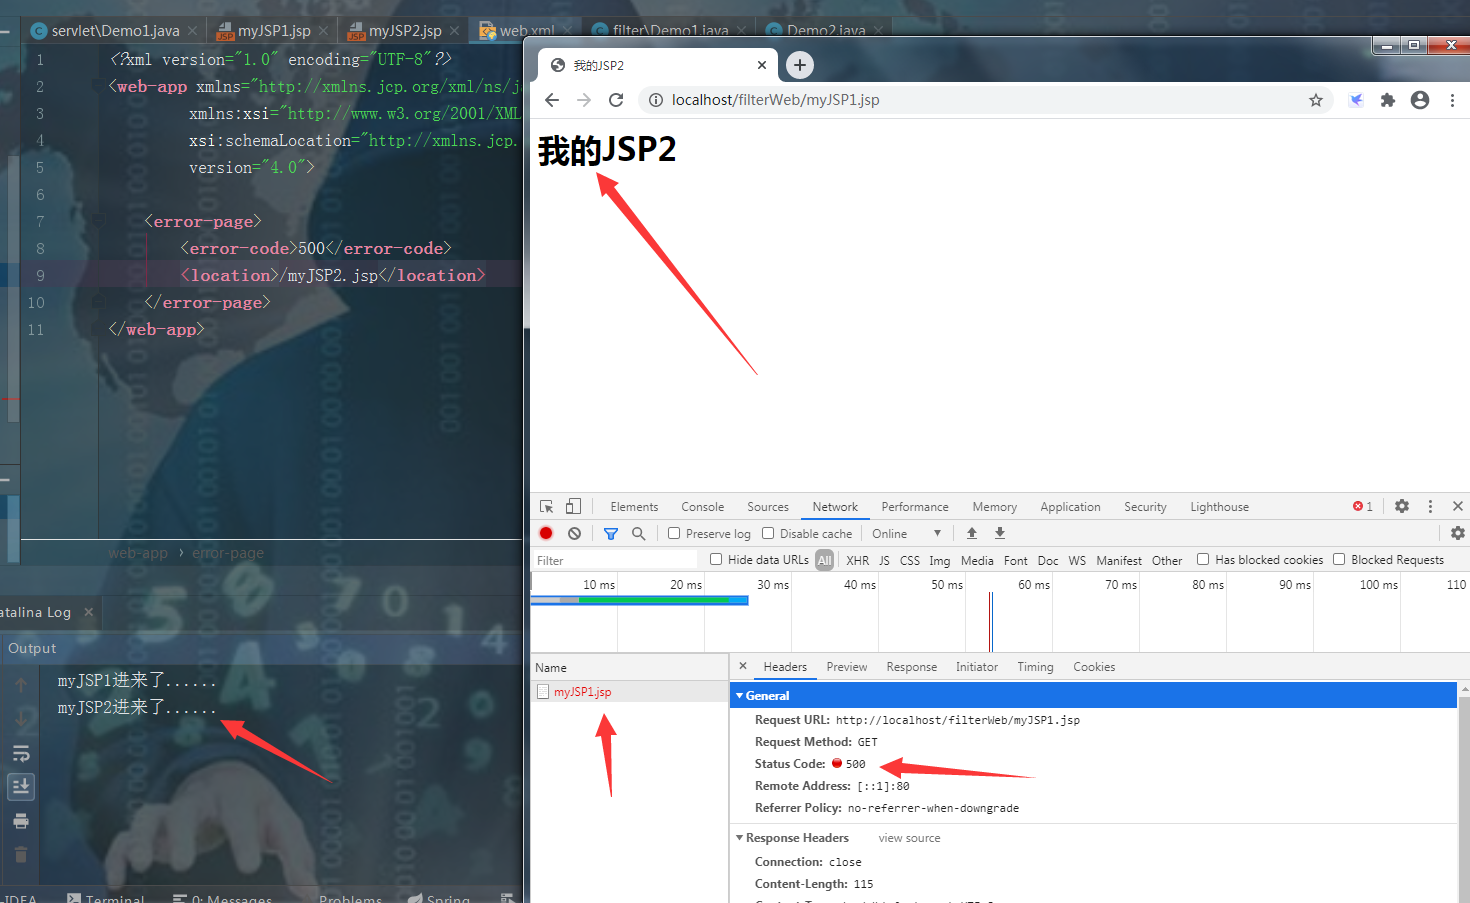The width and height of the screenshot is (1470, 903).
Task: Select the myJSP1.jsp network request
Action: coord(582,691)
